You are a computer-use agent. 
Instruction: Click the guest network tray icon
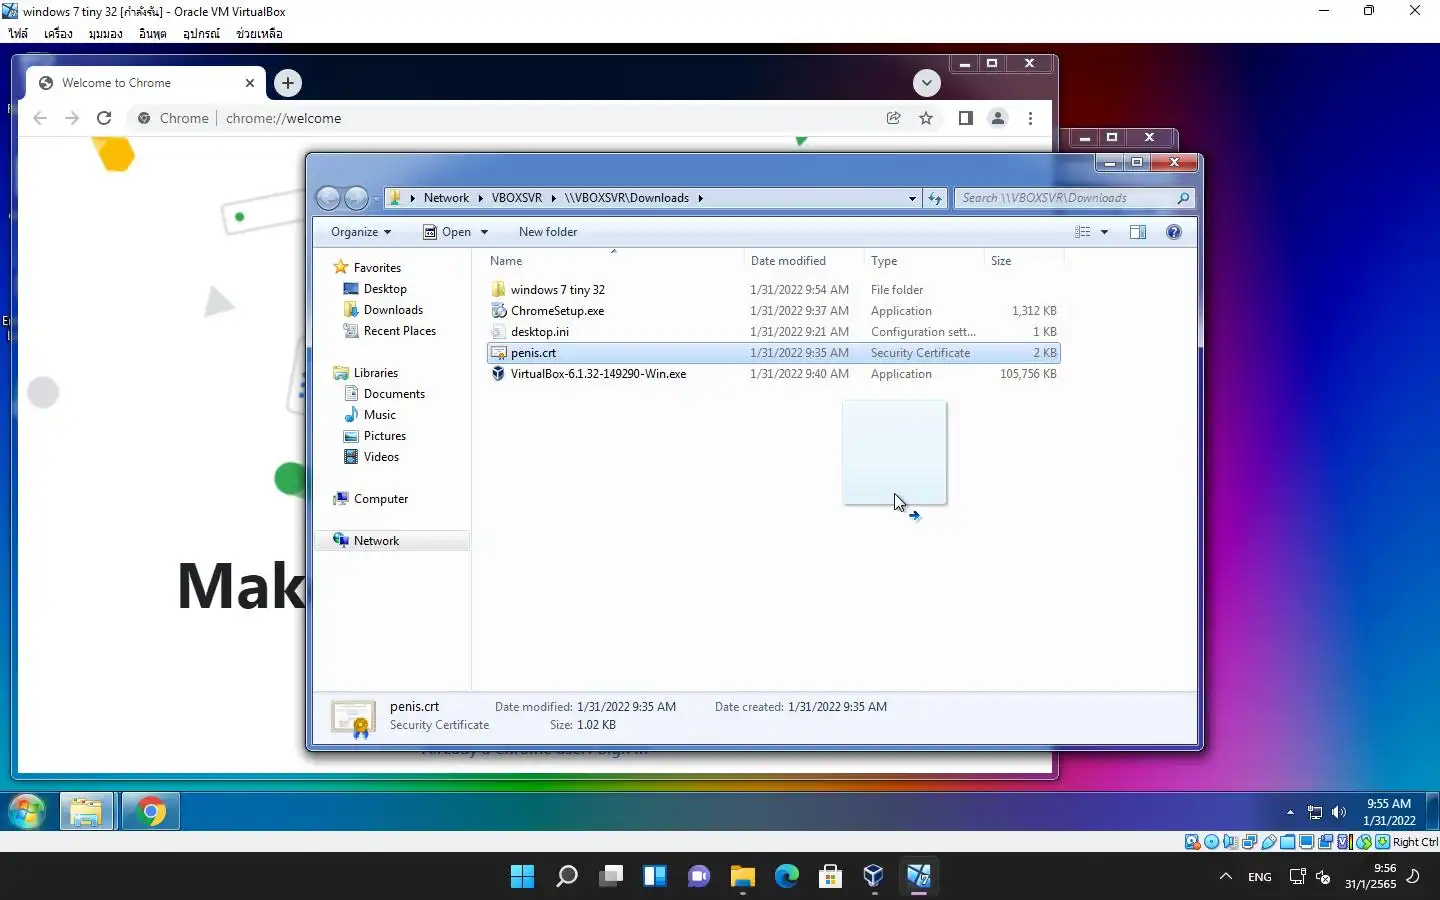click(x=1315, y=812)
